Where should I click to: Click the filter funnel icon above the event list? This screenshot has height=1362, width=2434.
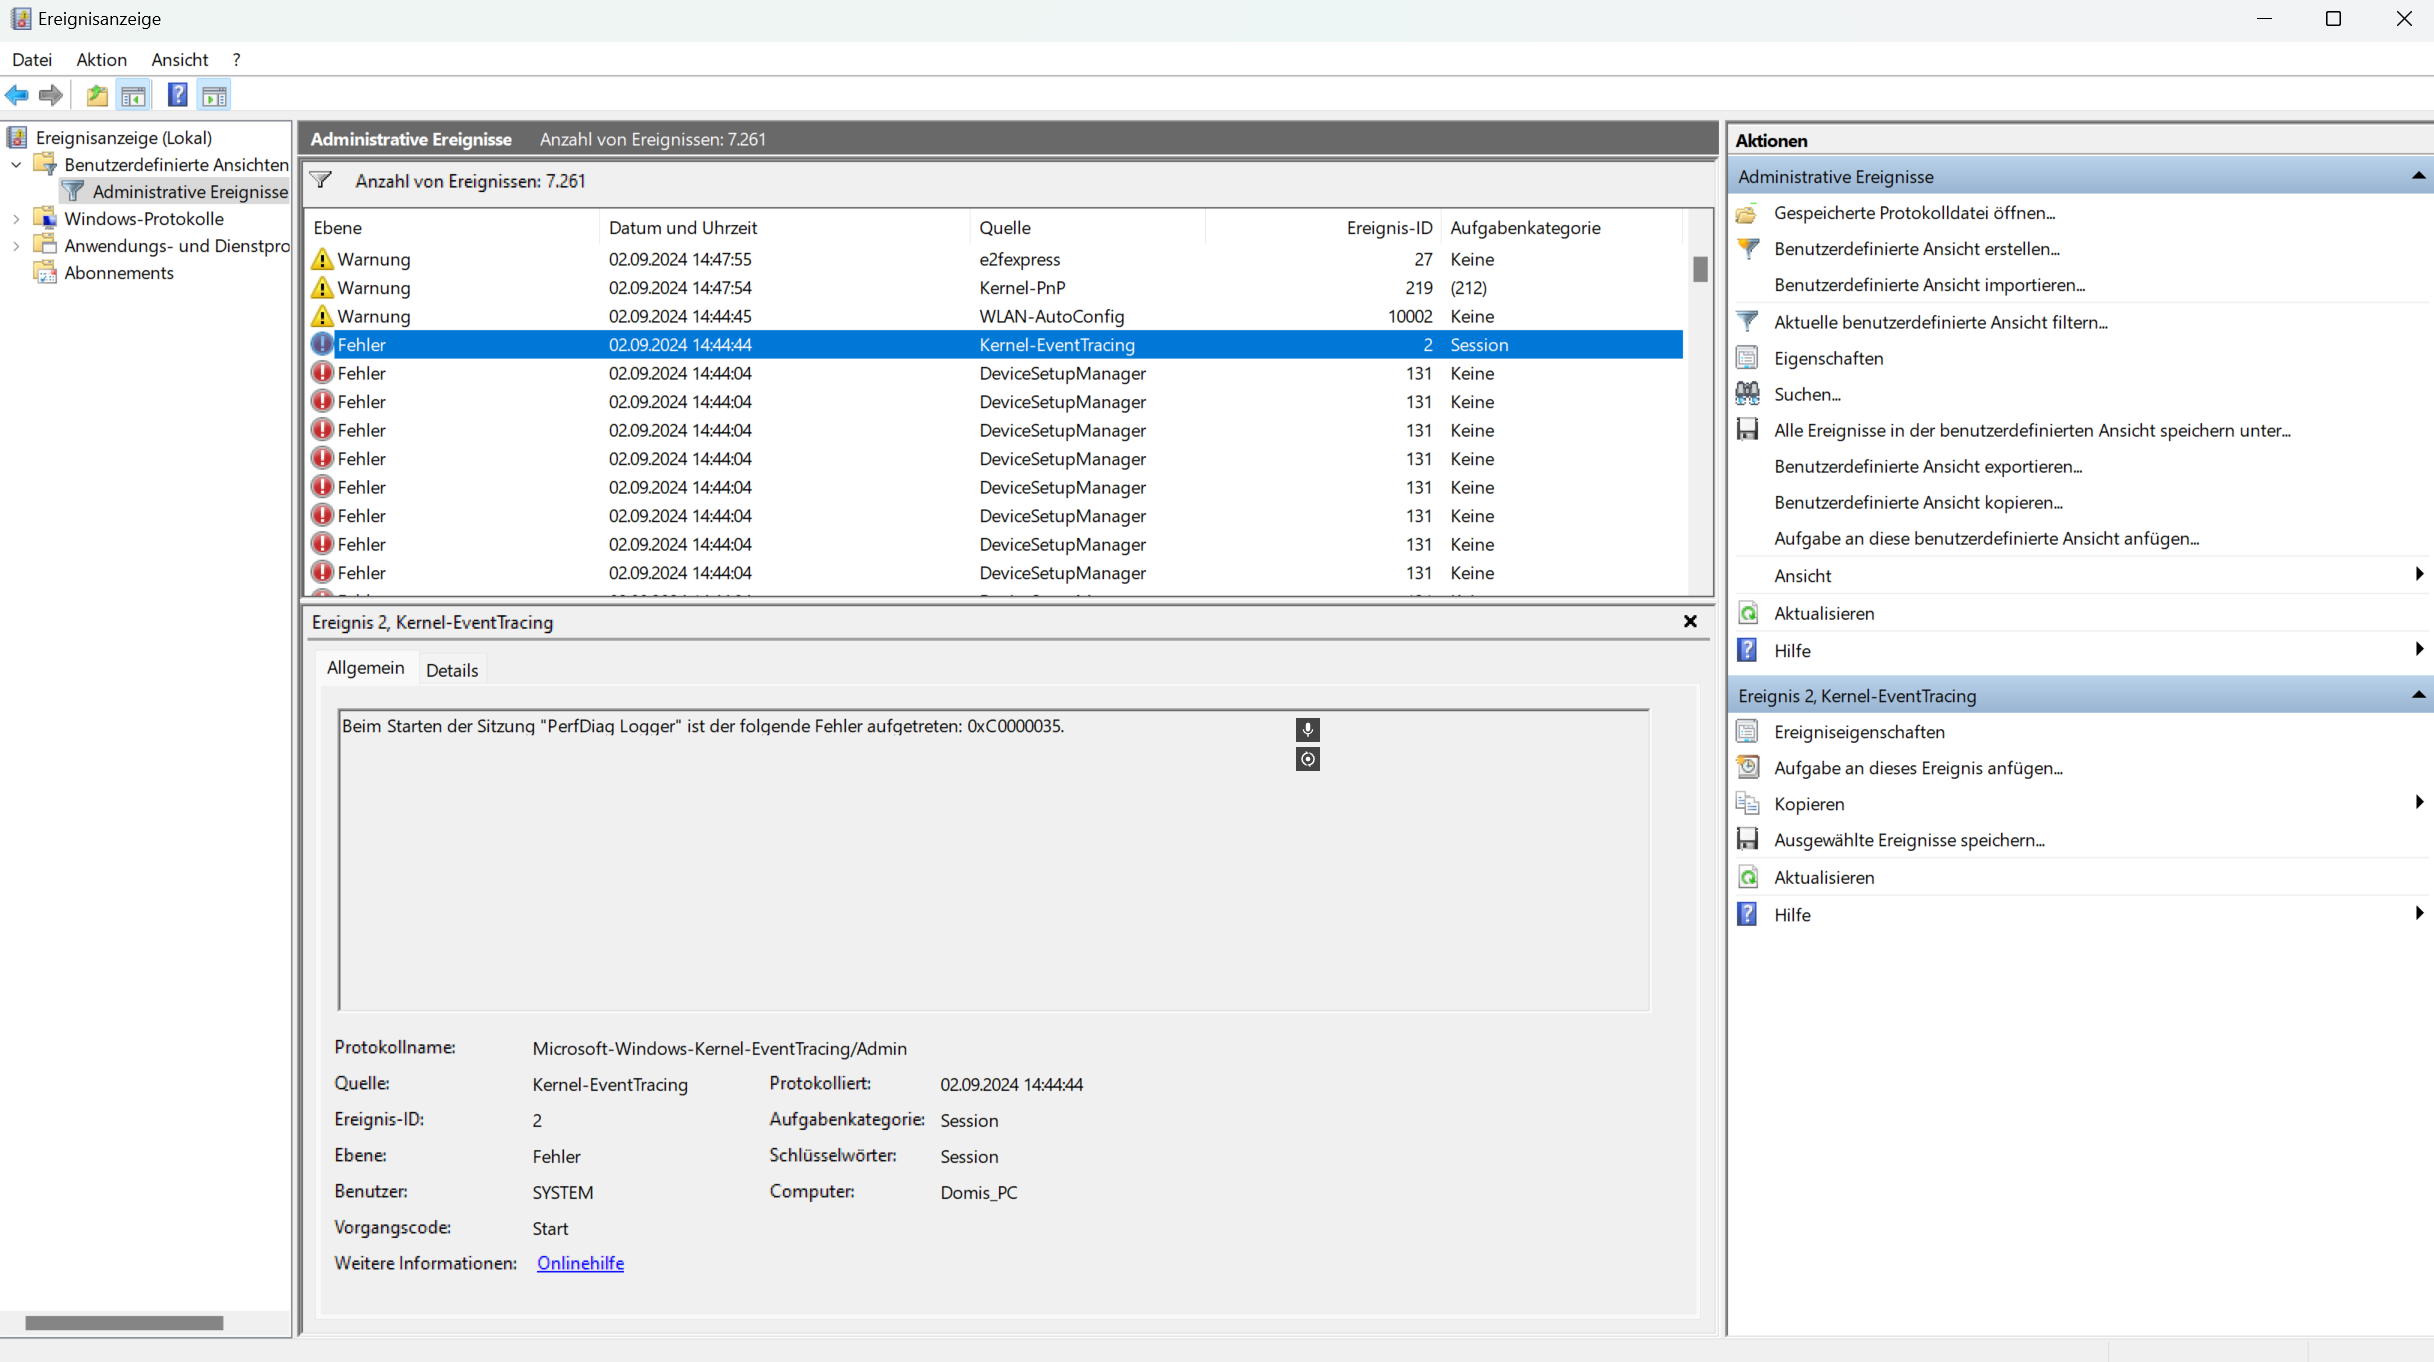pos(321,180)
